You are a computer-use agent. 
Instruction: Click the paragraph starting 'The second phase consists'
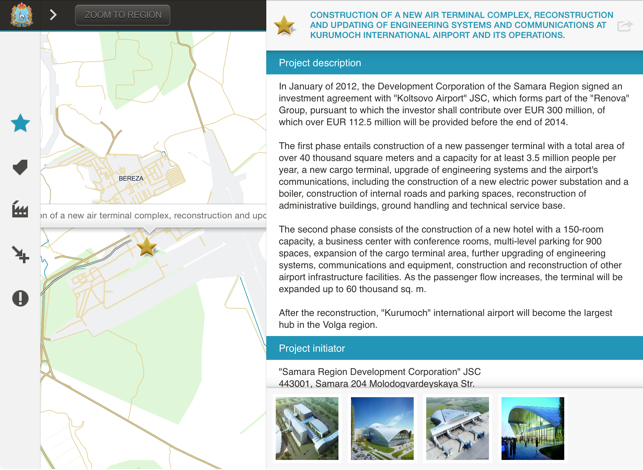click(451, 259)
